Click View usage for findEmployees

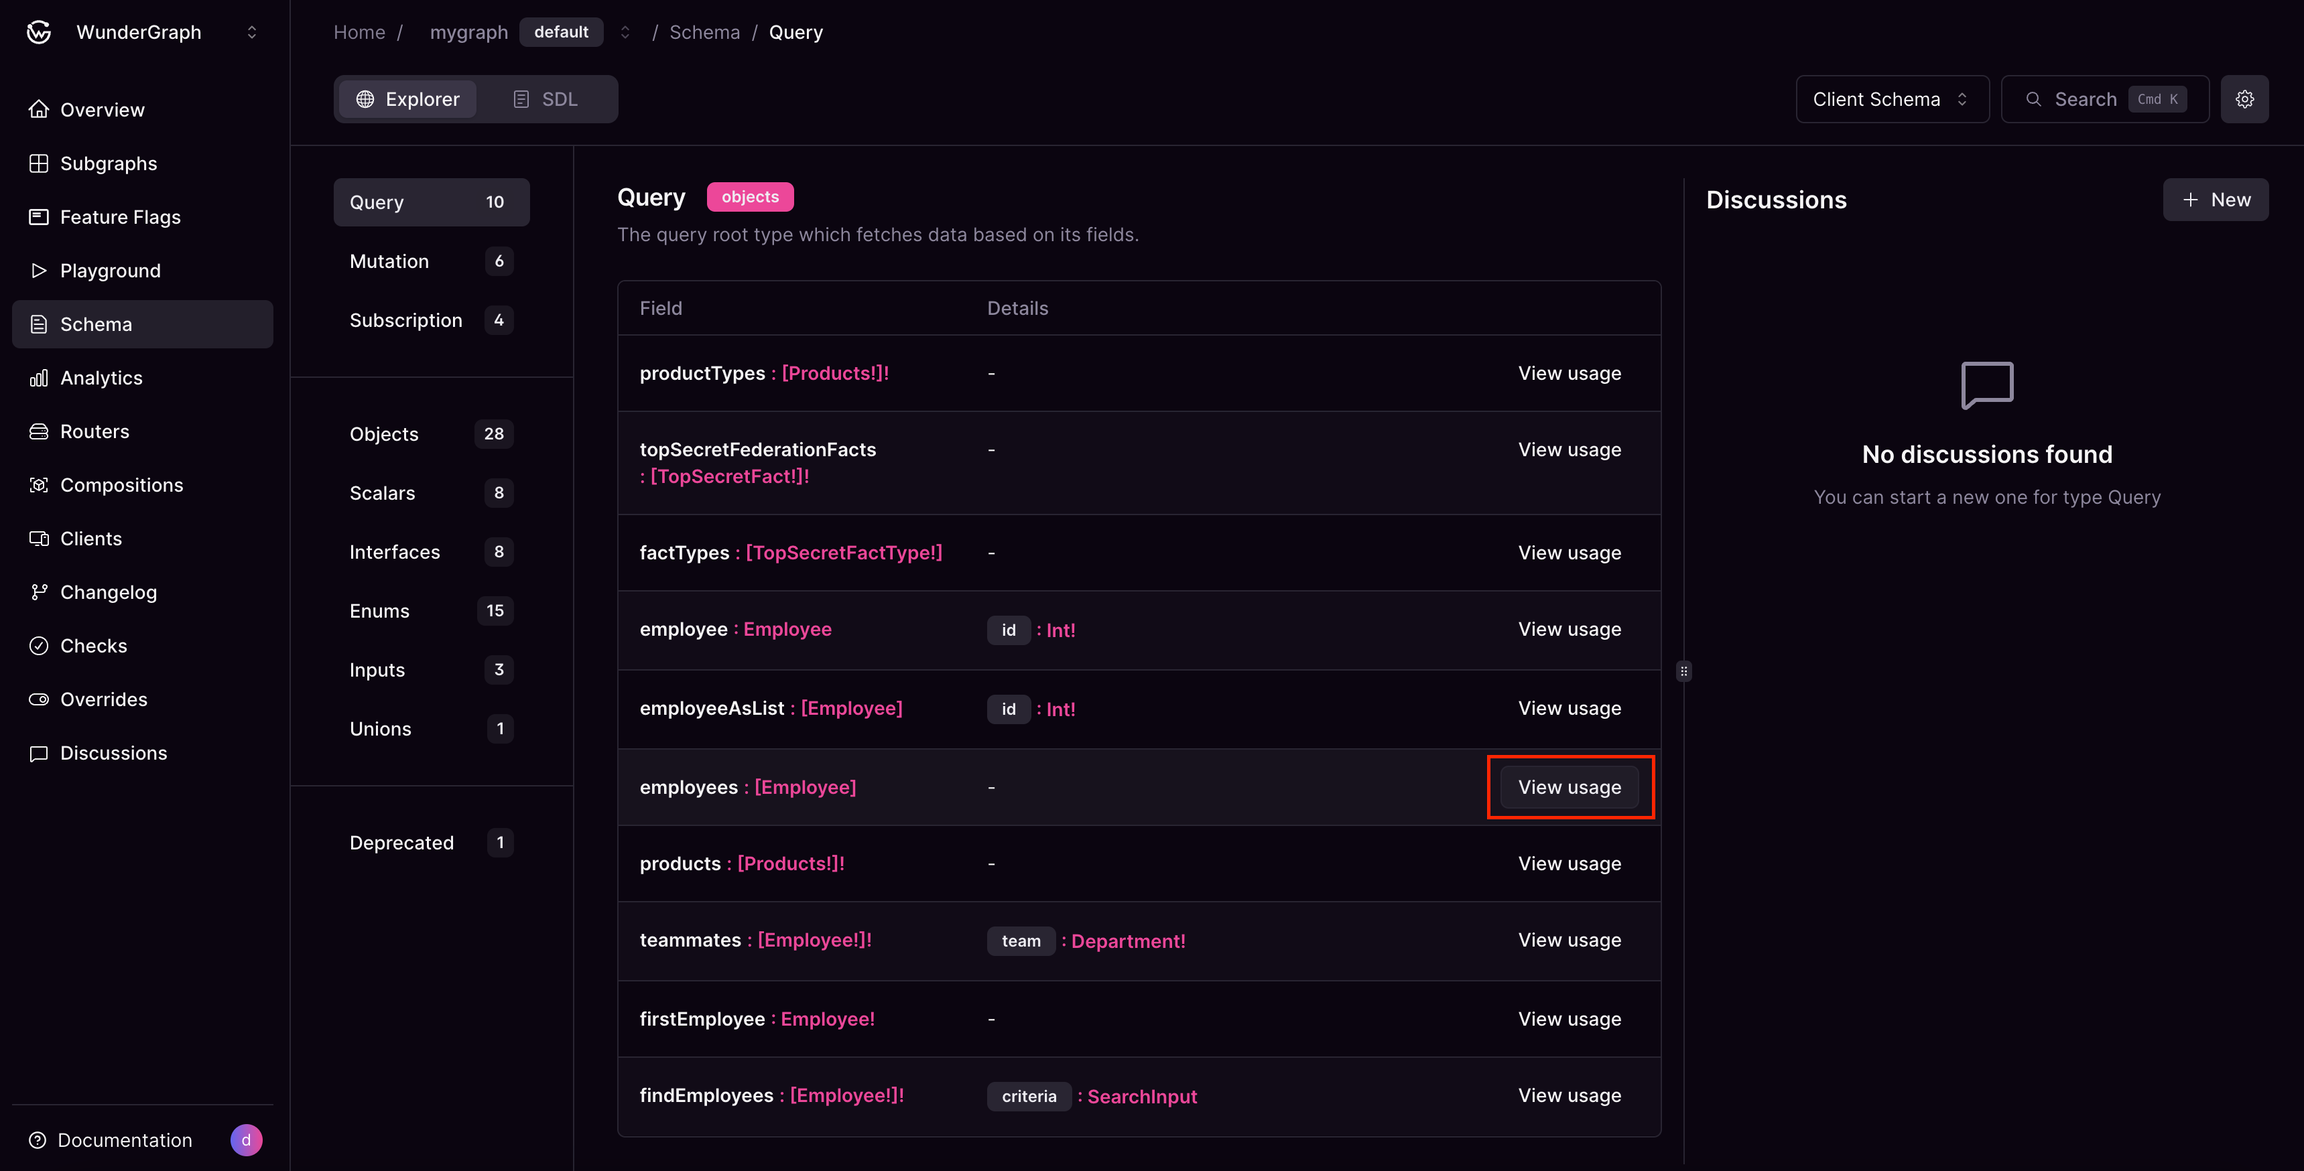1569,1096
